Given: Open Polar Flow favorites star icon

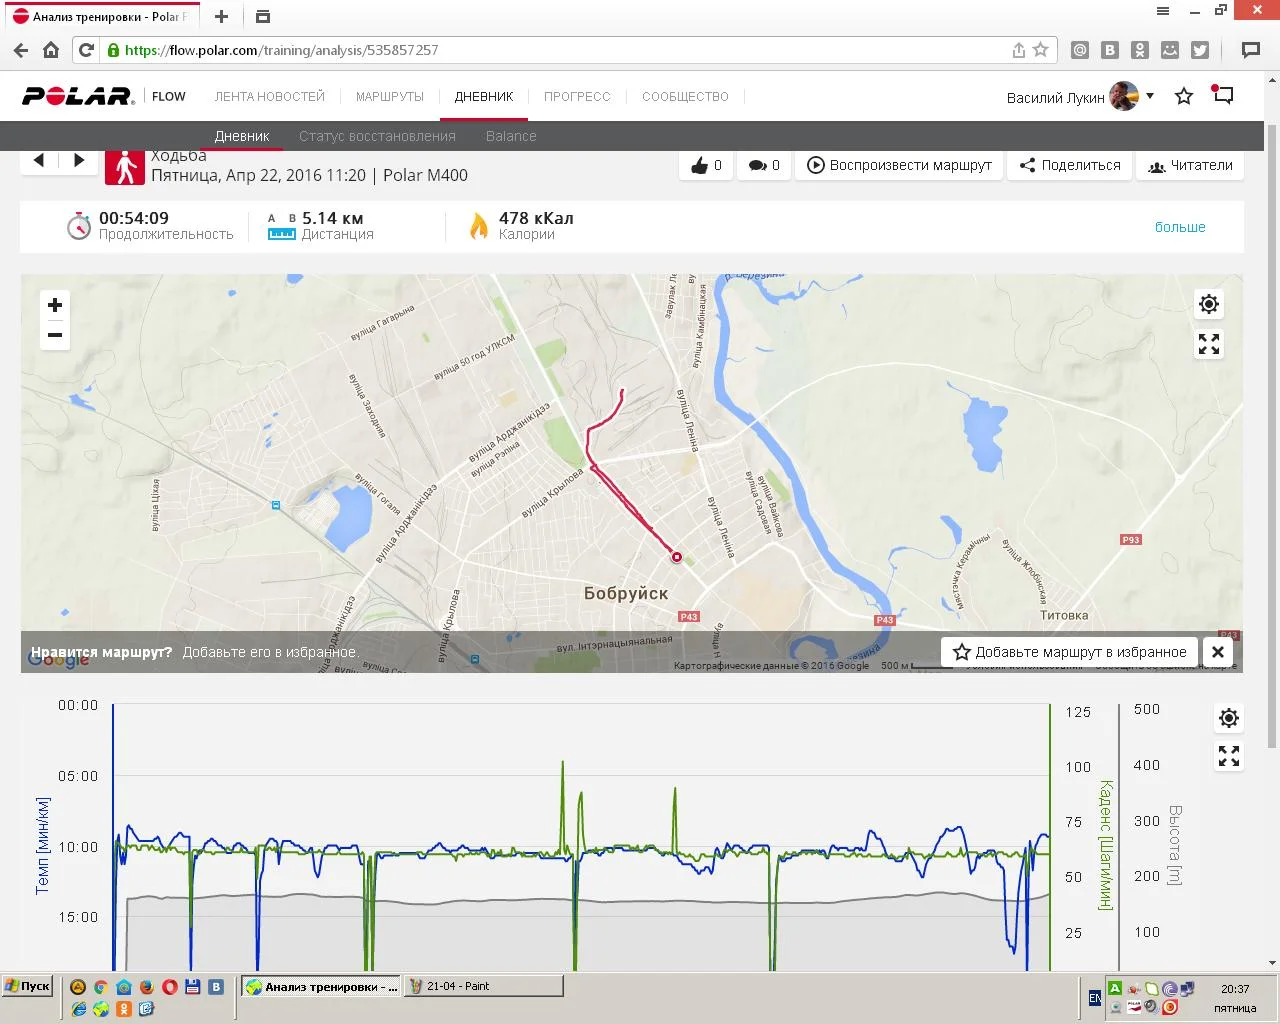Looking at the screenshot, I should point(1184,96).
